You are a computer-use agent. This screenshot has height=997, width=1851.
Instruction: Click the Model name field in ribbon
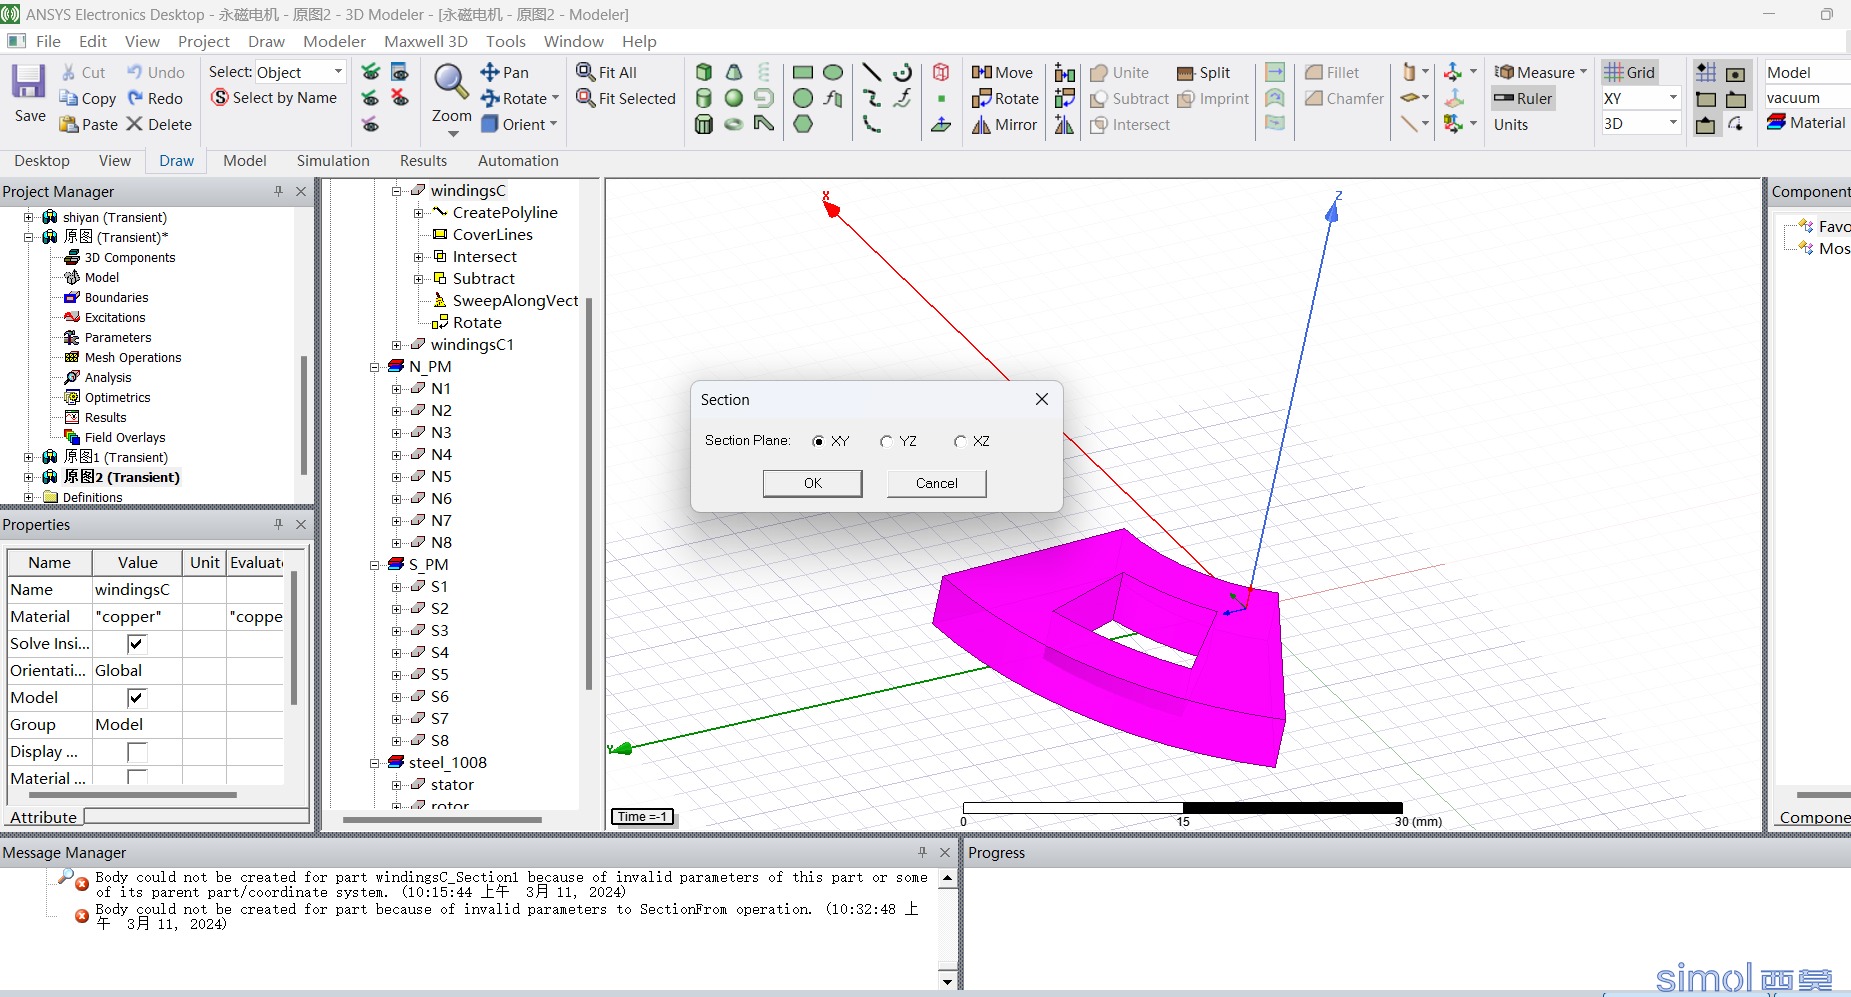tap(1807, 72)
